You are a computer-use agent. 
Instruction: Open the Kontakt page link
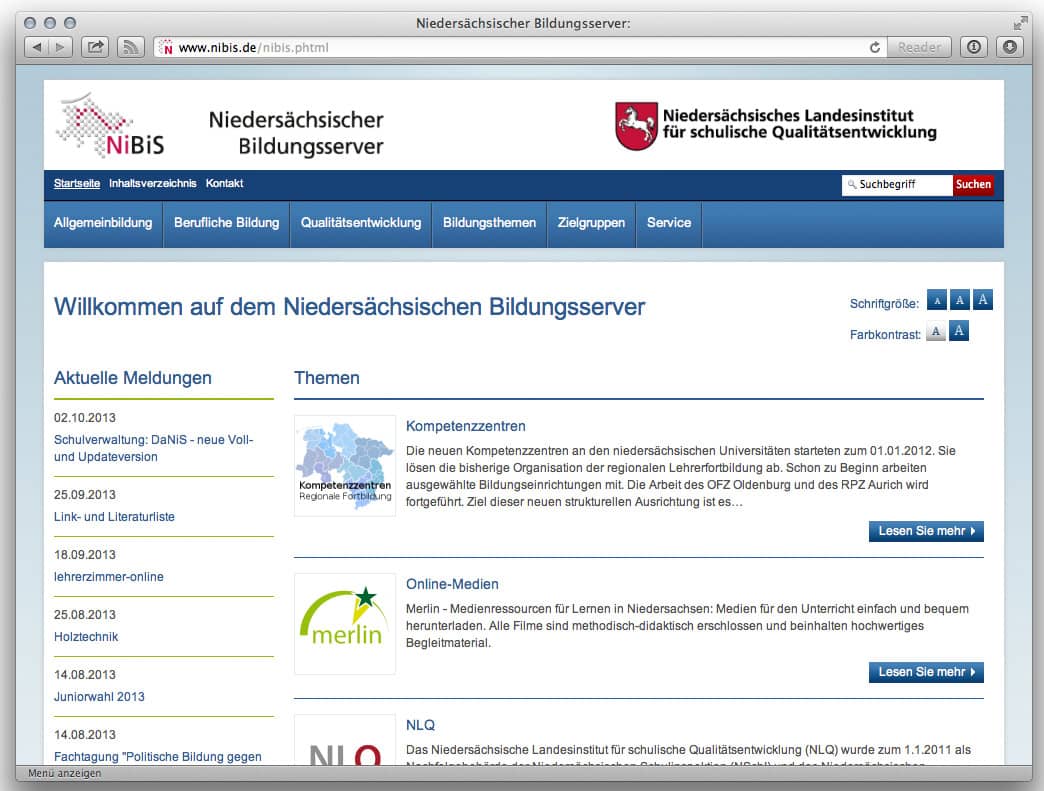point(224,184)
